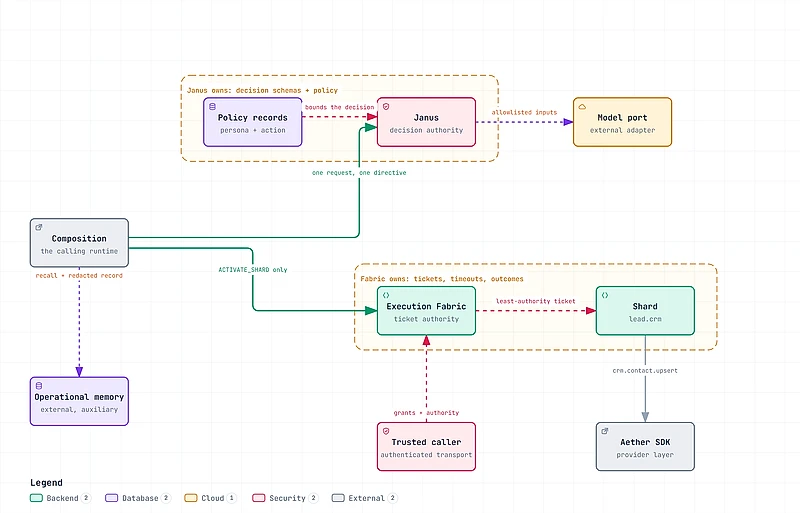Viewport: 800px width, 513px height.
Task: Select the Composition calling runtime node
Action: pyautogui.click(x=79, y=243)
